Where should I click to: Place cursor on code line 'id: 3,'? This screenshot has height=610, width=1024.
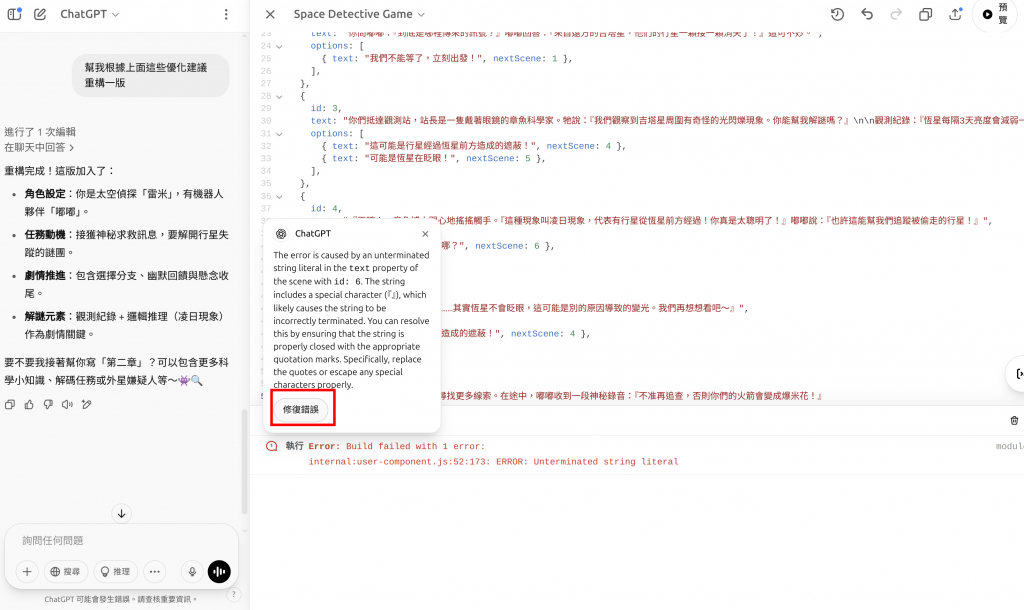(x=326, y=109)
